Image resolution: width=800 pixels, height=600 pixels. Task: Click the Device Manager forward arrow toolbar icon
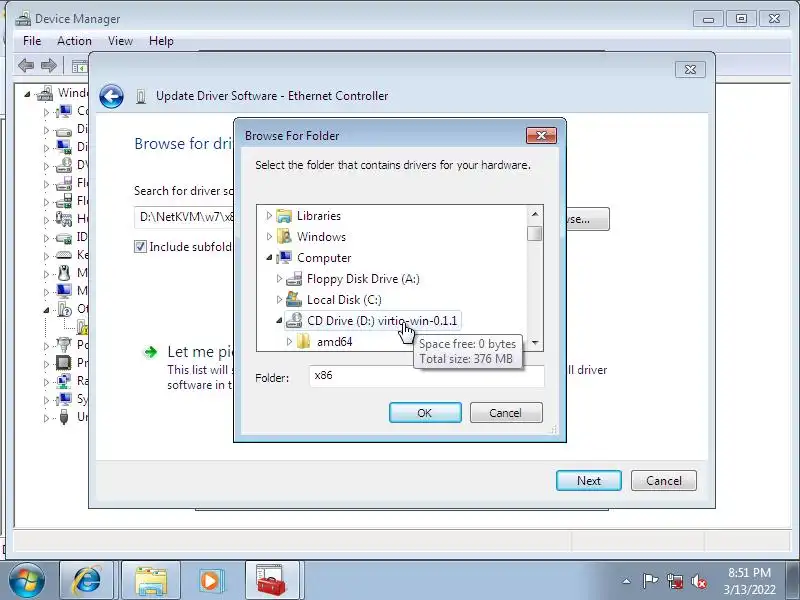pos(49,65)
